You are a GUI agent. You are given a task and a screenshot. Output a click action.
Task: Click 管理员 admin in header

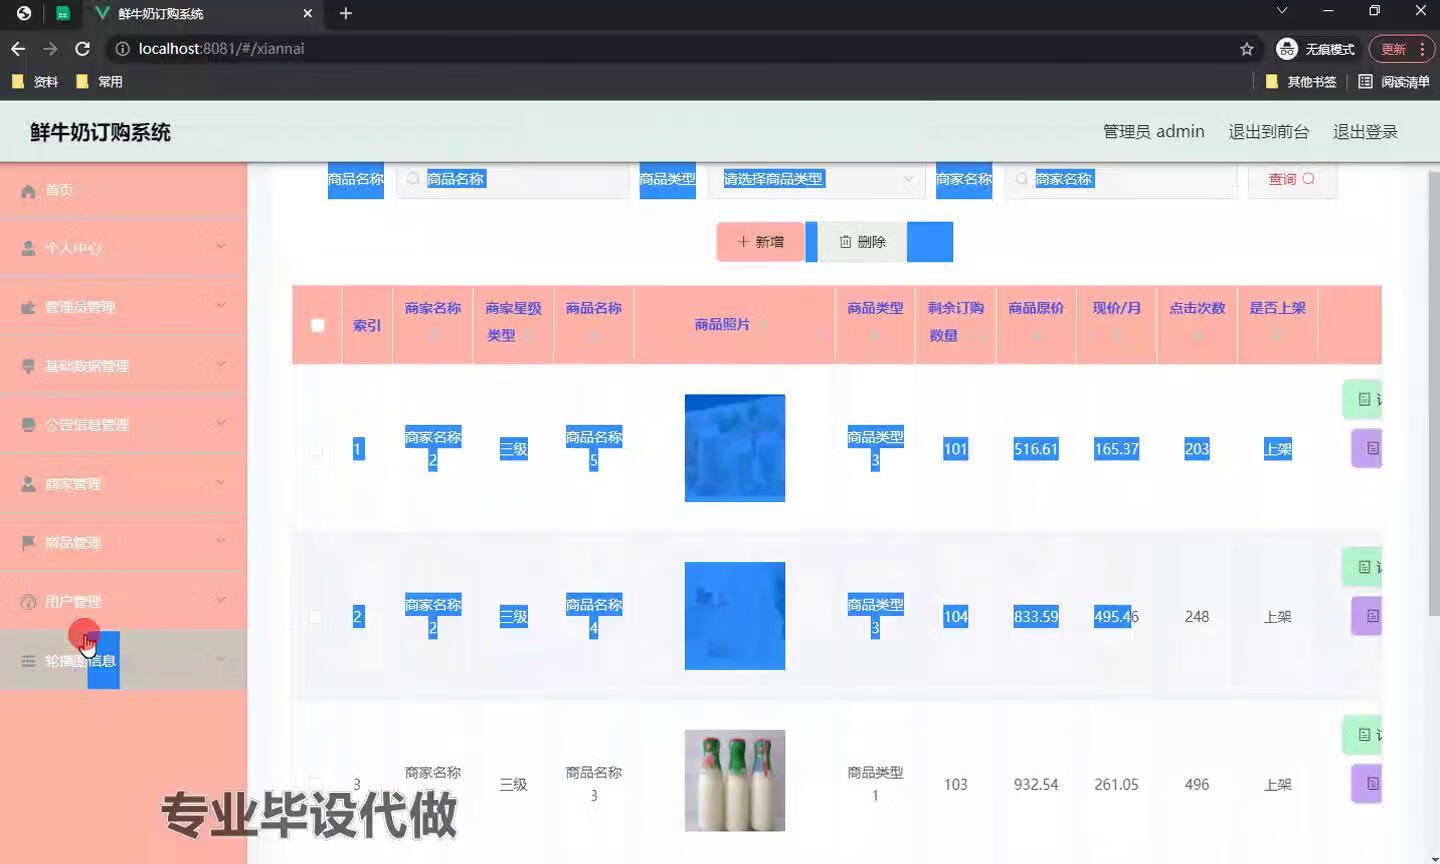(1153, 132)
